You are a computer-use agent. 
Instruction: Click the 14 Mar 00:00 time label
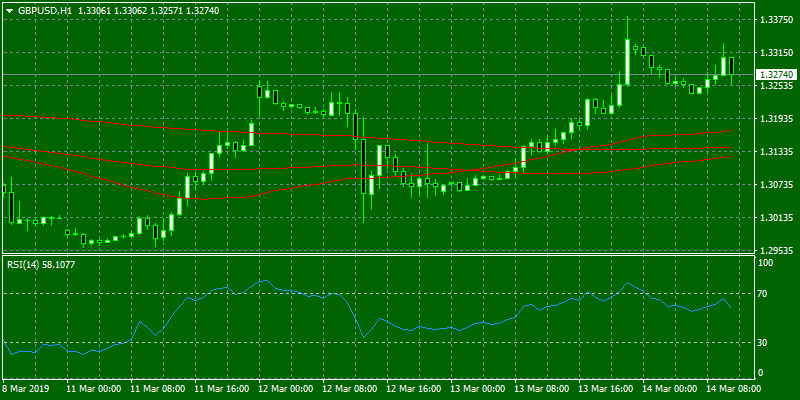click(670, 389)
